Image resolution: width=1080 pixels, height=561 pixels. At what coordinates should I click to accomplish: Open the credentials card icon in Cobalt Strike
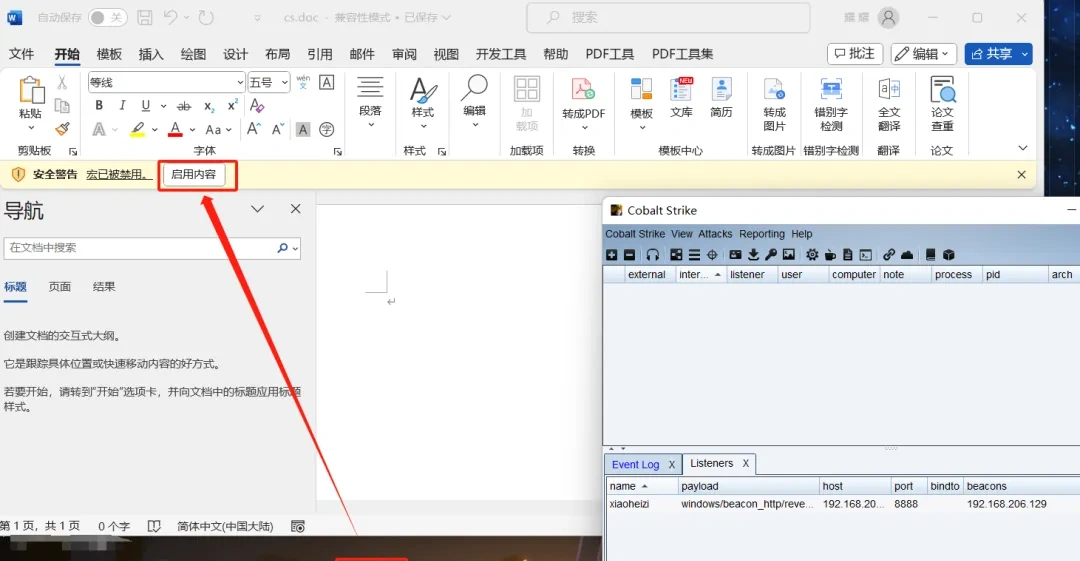click(x=736, y=255)
